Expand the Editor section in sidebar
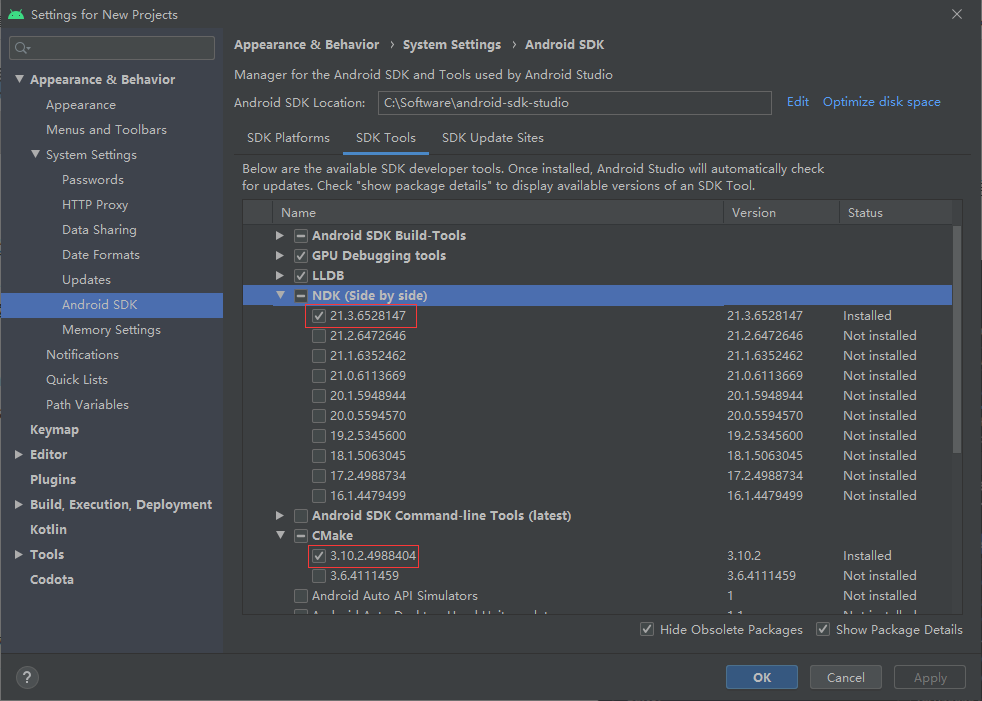The height and width of the screenshot is (701, 982). [17, 454]
